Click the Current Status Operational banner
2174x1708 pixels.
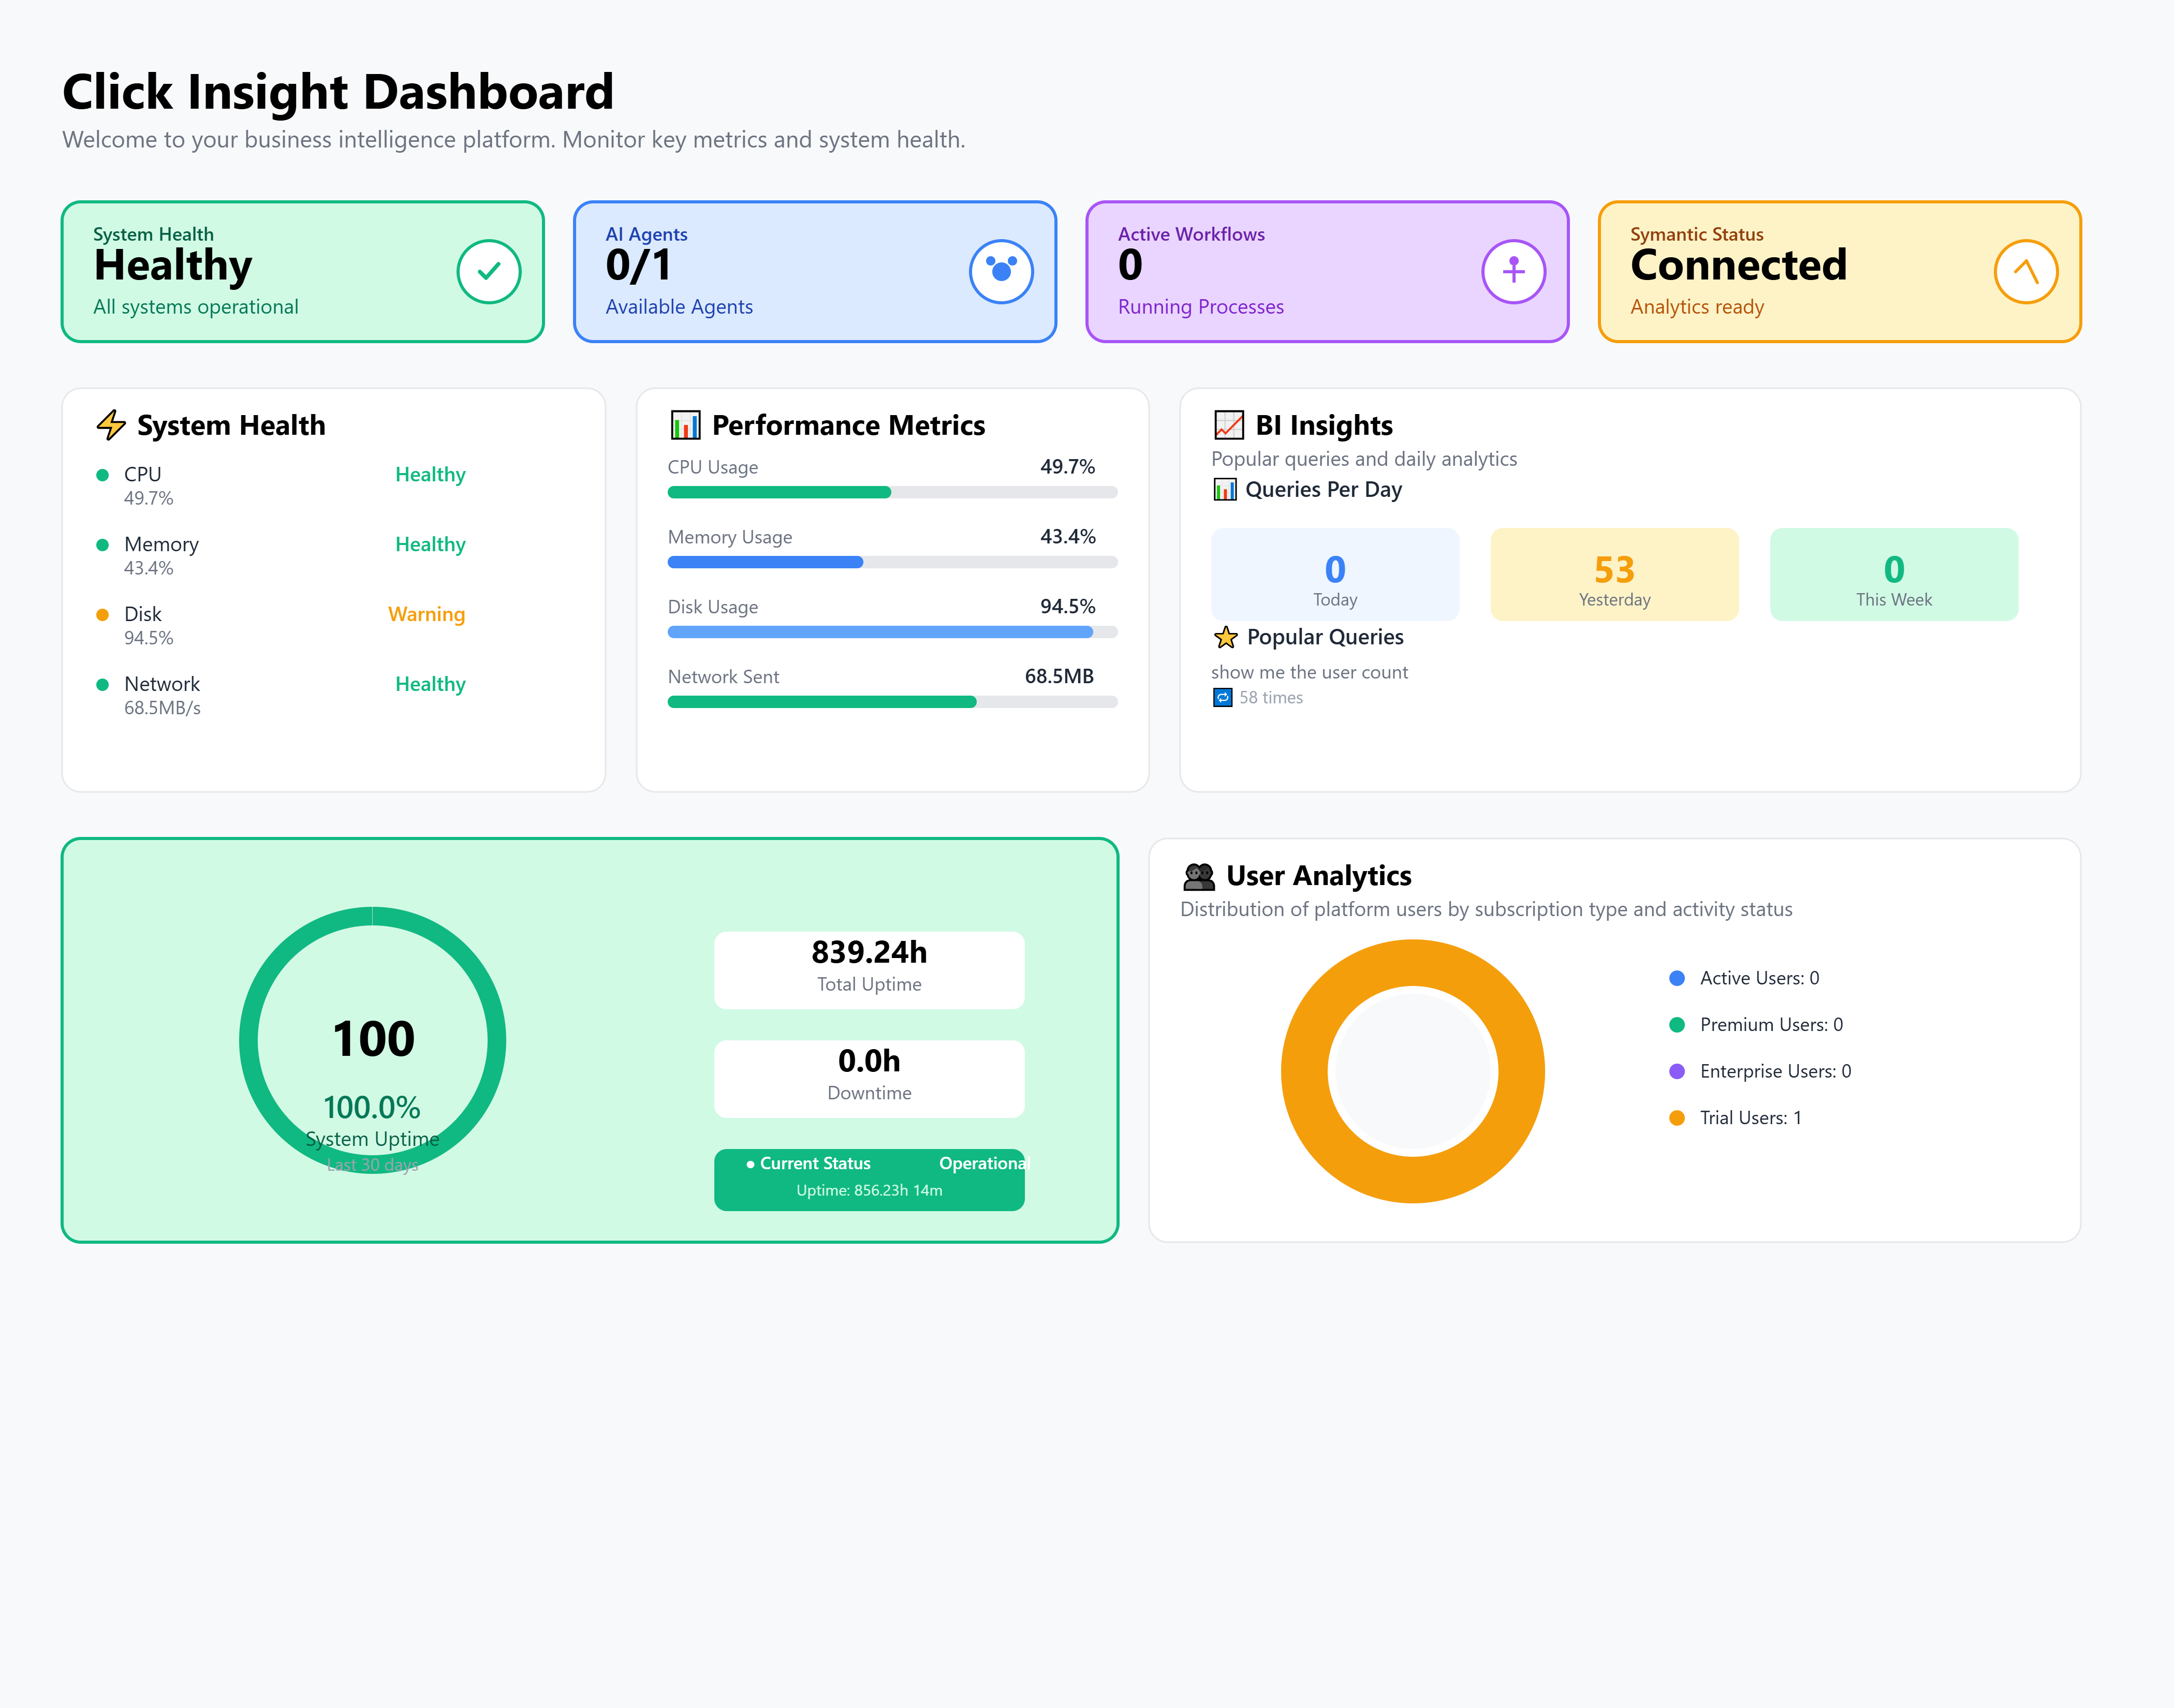pos(869,1180)
